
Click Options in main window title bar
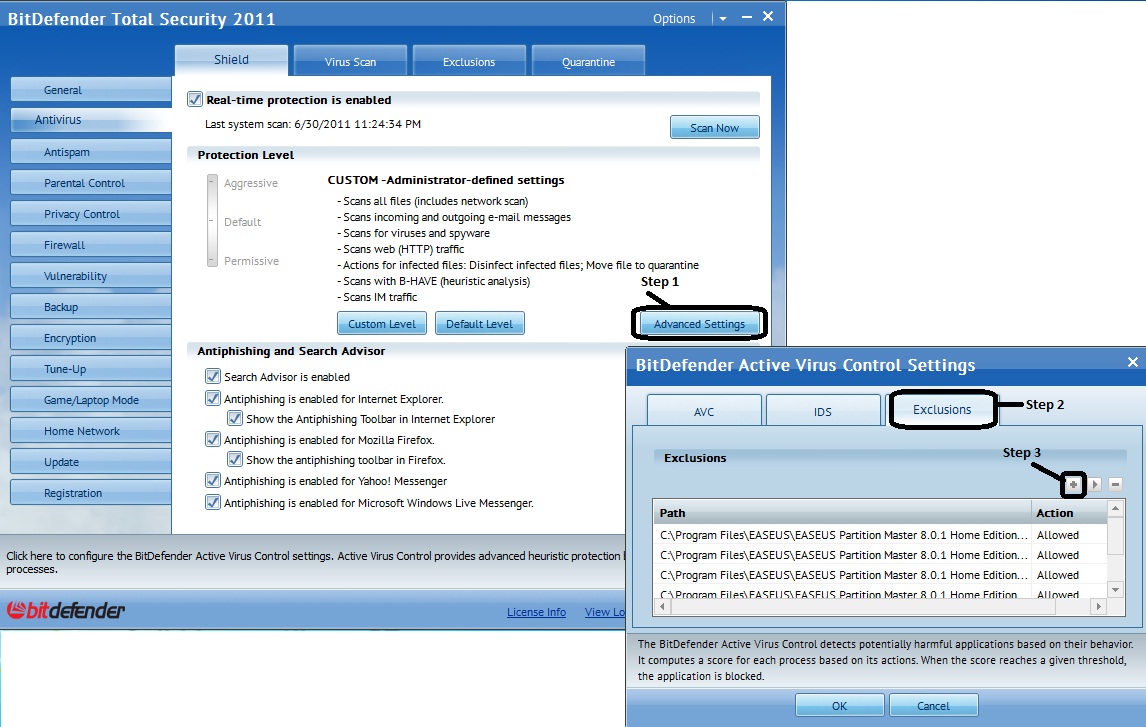674,19
